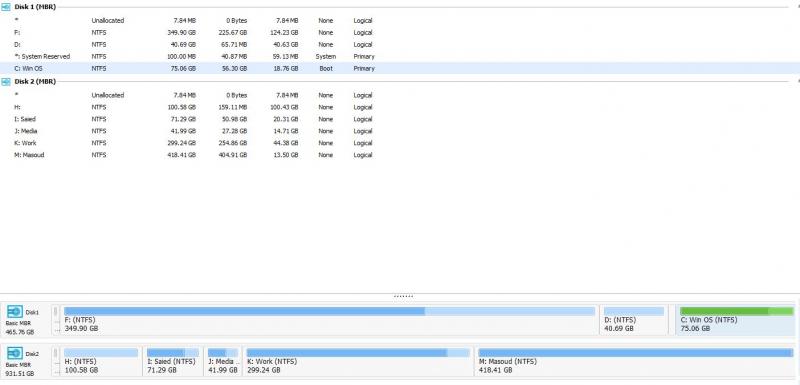Click the '404.91 GB' used-space cell
Screen dimensions: 800x385
click(233, 155)
